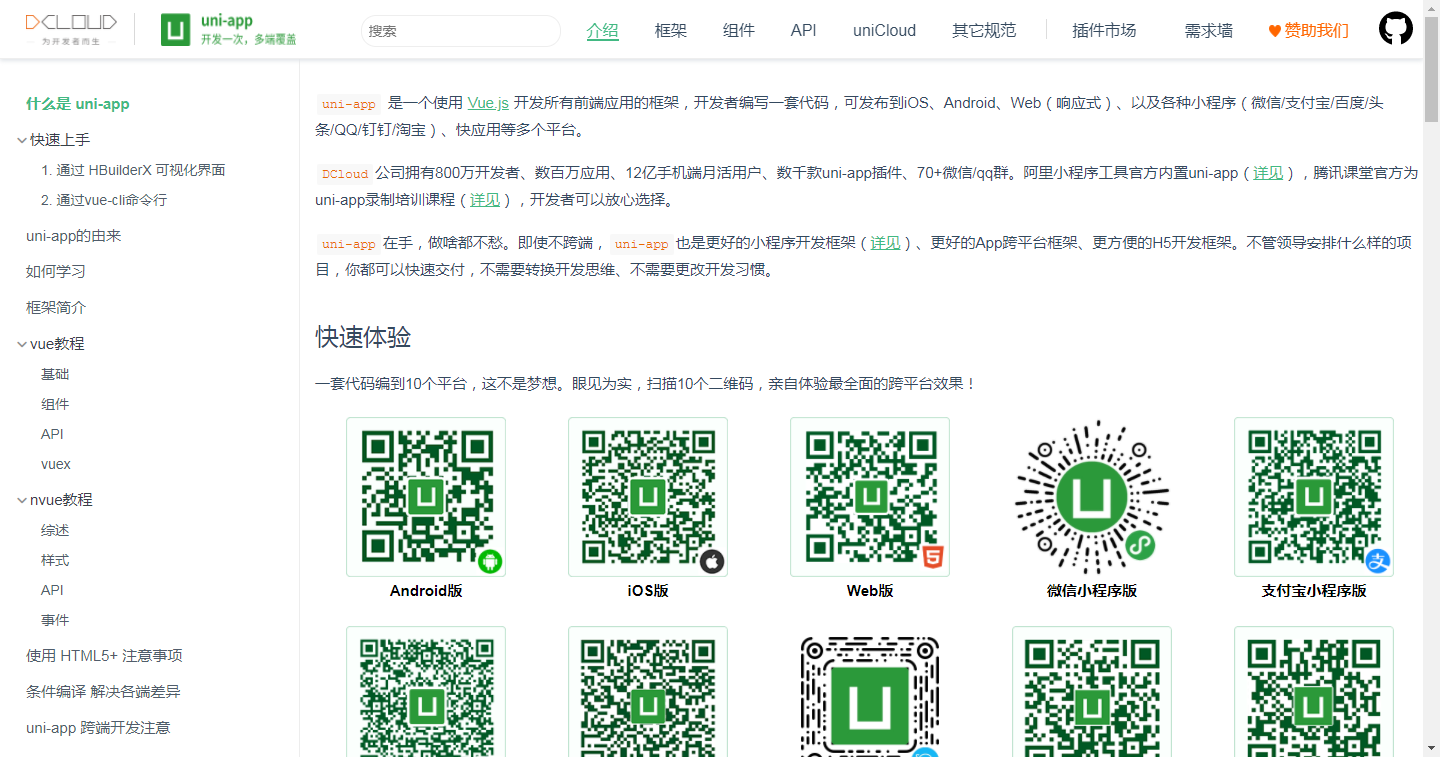Open uni-app的由来 sidebar item
1440x757 pixels.
click(74, 236)
